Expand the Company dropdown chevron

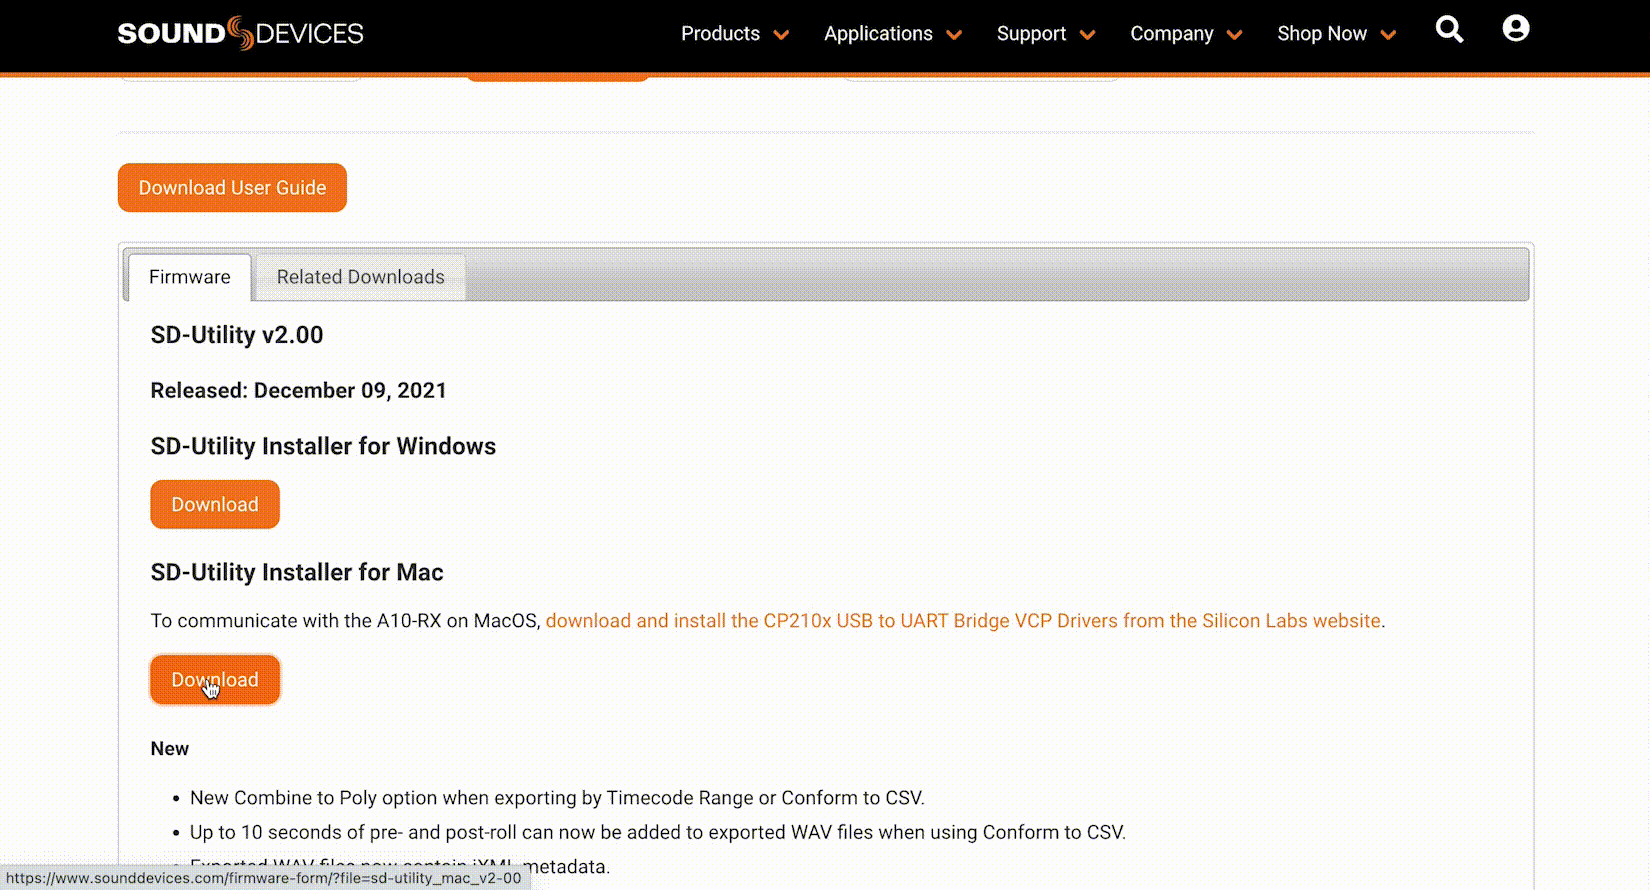tap(1235, 35)
